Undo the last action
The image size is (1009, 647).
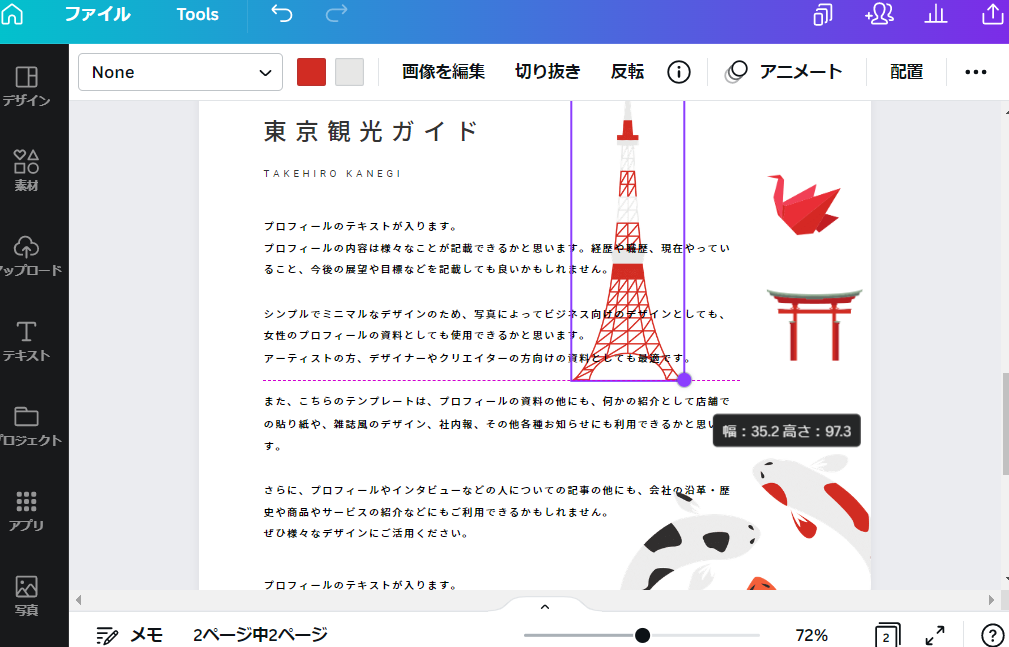pyautogui.click(x=282, y=14)
